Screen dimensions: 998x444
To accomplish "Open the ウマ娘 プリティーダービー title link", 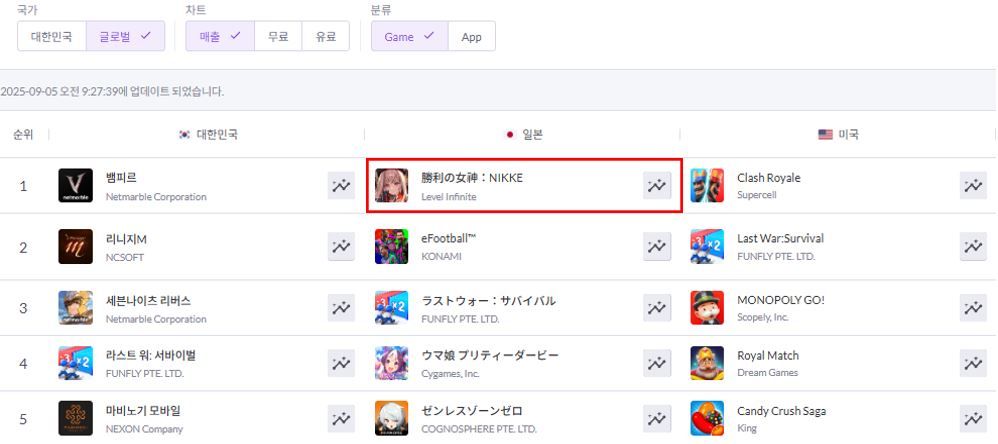I will tap(490, 355).
